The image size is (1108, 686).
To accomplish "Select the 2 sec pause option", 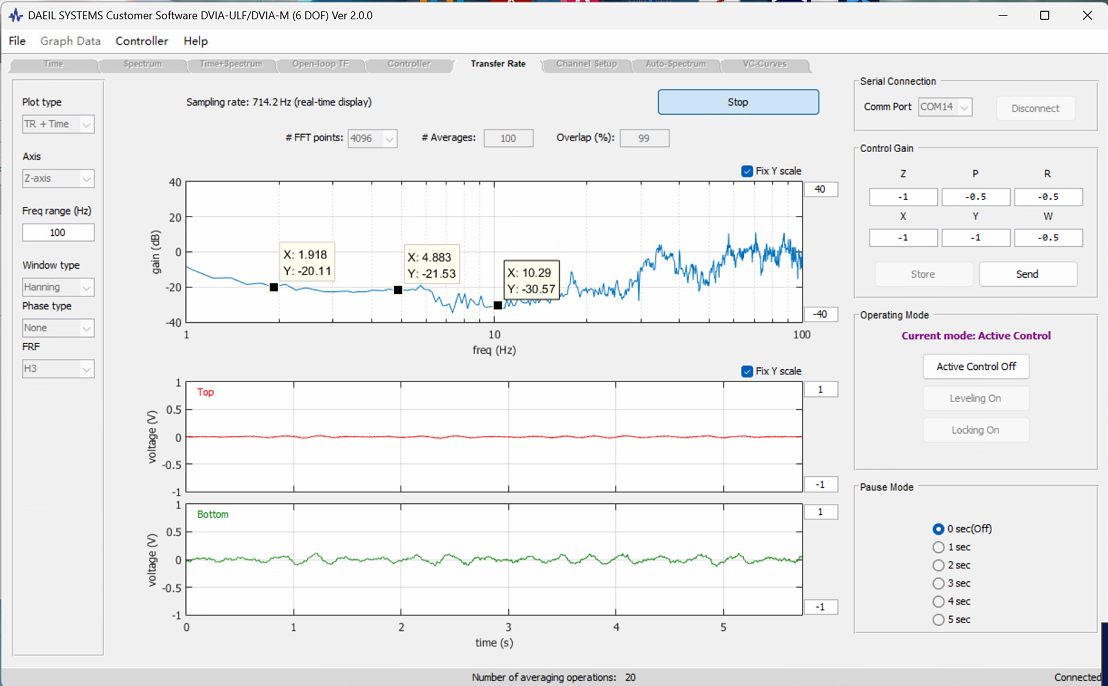I will [938, 566].
